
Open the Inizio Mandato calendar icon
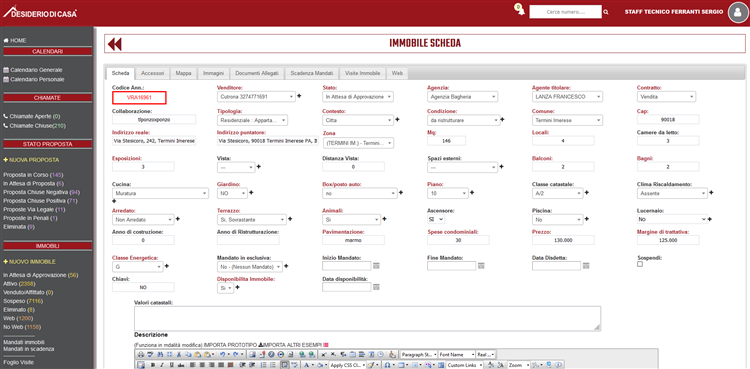click(376, 266)
